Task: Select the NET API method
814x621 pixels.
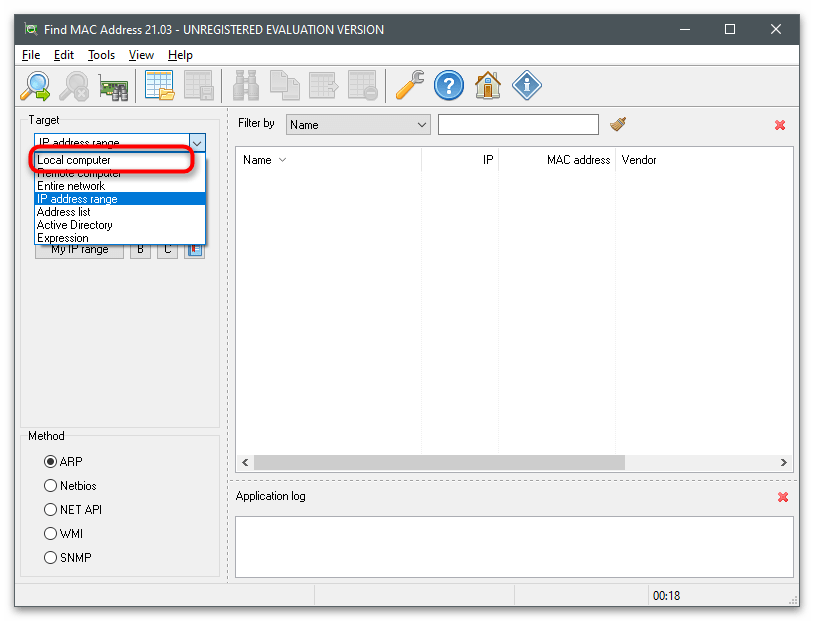Action: (50, 509)
